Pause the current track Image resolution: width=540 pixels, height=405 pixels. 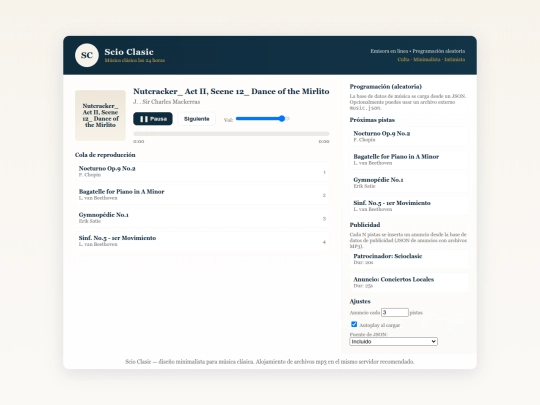(x=153, y=119)
